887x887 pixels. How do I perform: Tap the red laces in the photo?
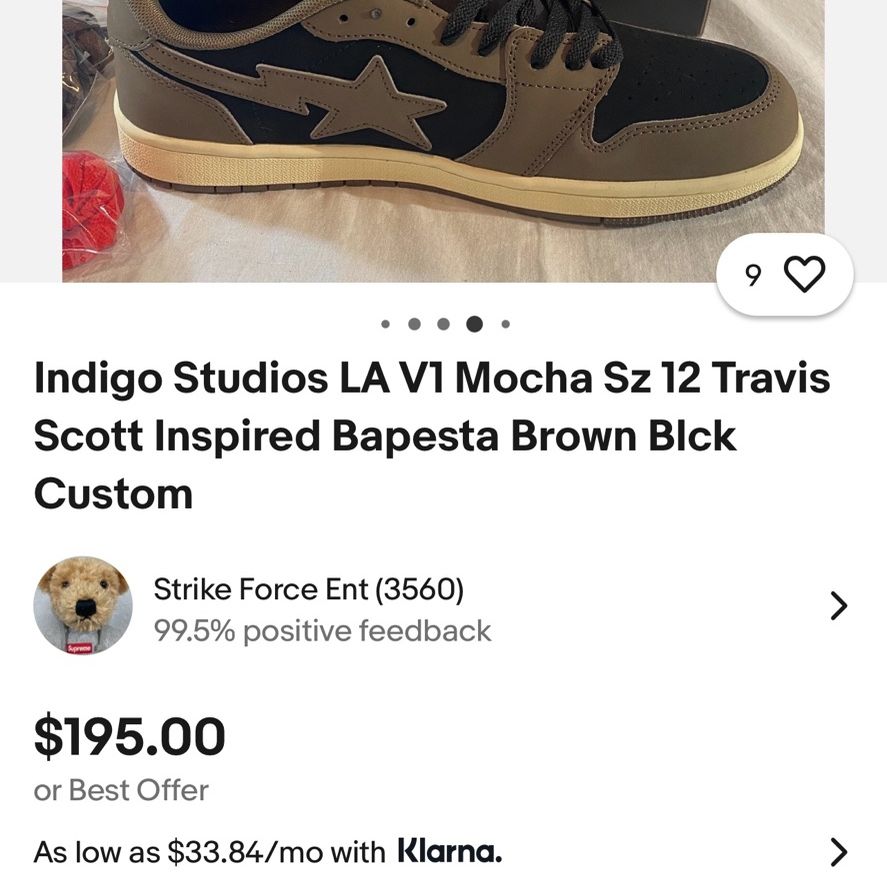[x=92, y=207]
